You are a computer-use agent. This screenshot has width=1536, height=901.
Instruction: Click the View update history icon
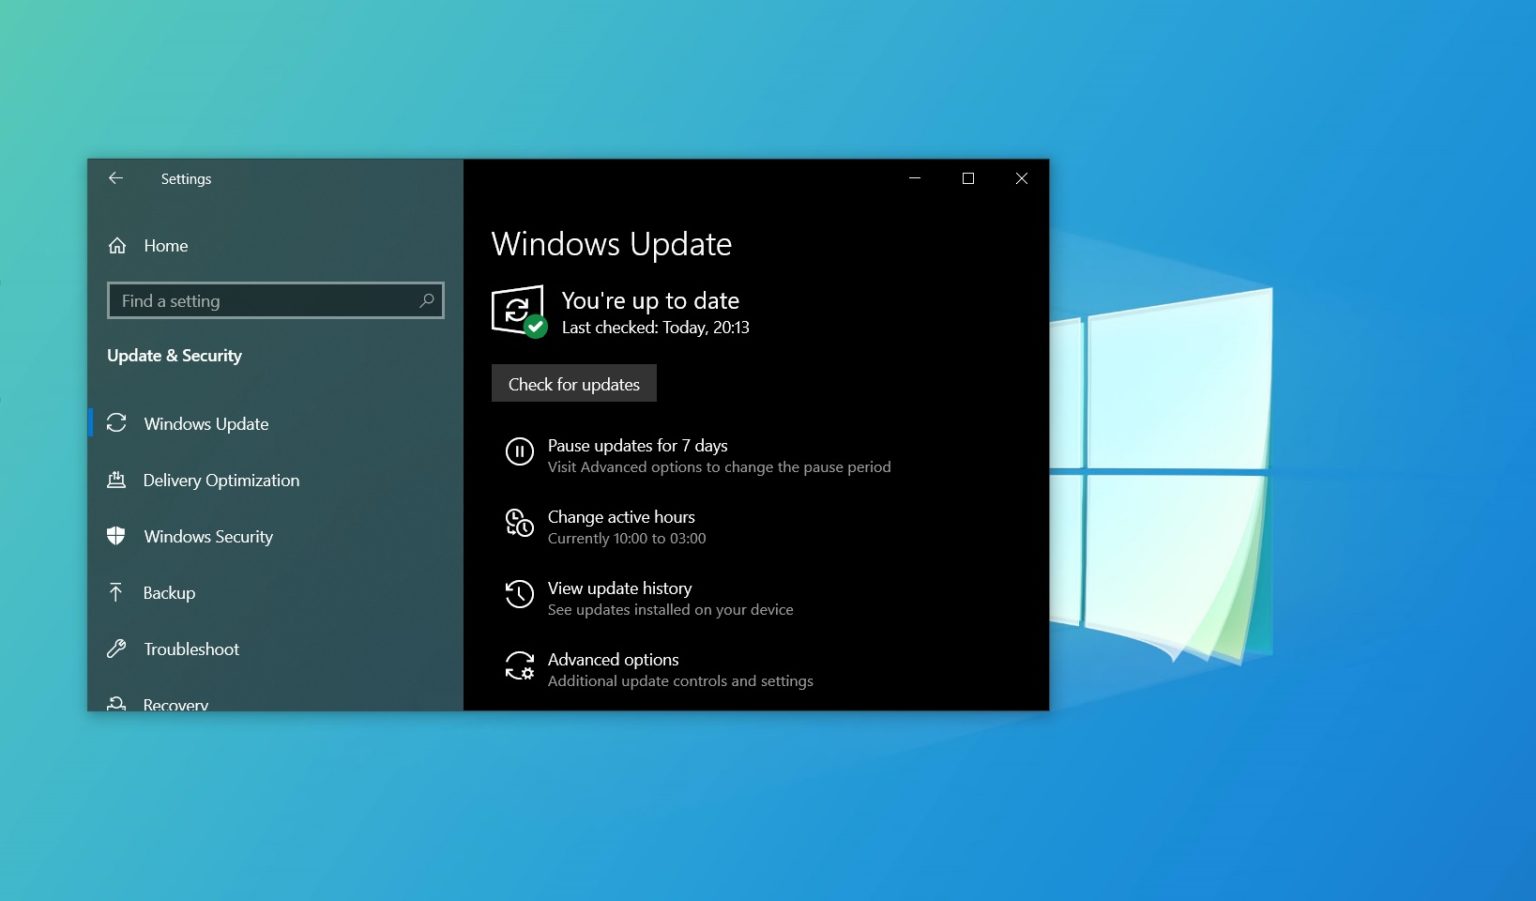pos(519,595)
